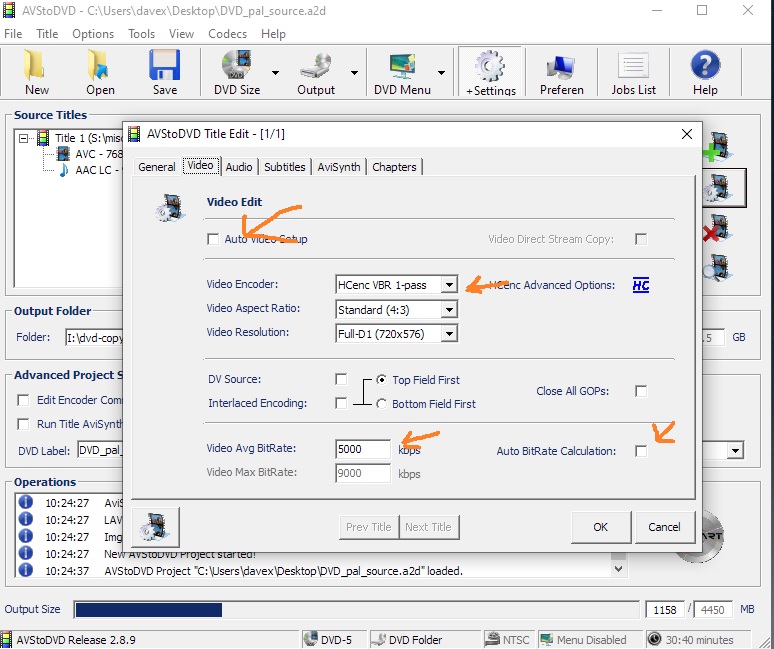Click the remove title icon with red X
Image resolution: width=774 pixels, height=649 pixels.
[718, 228]
